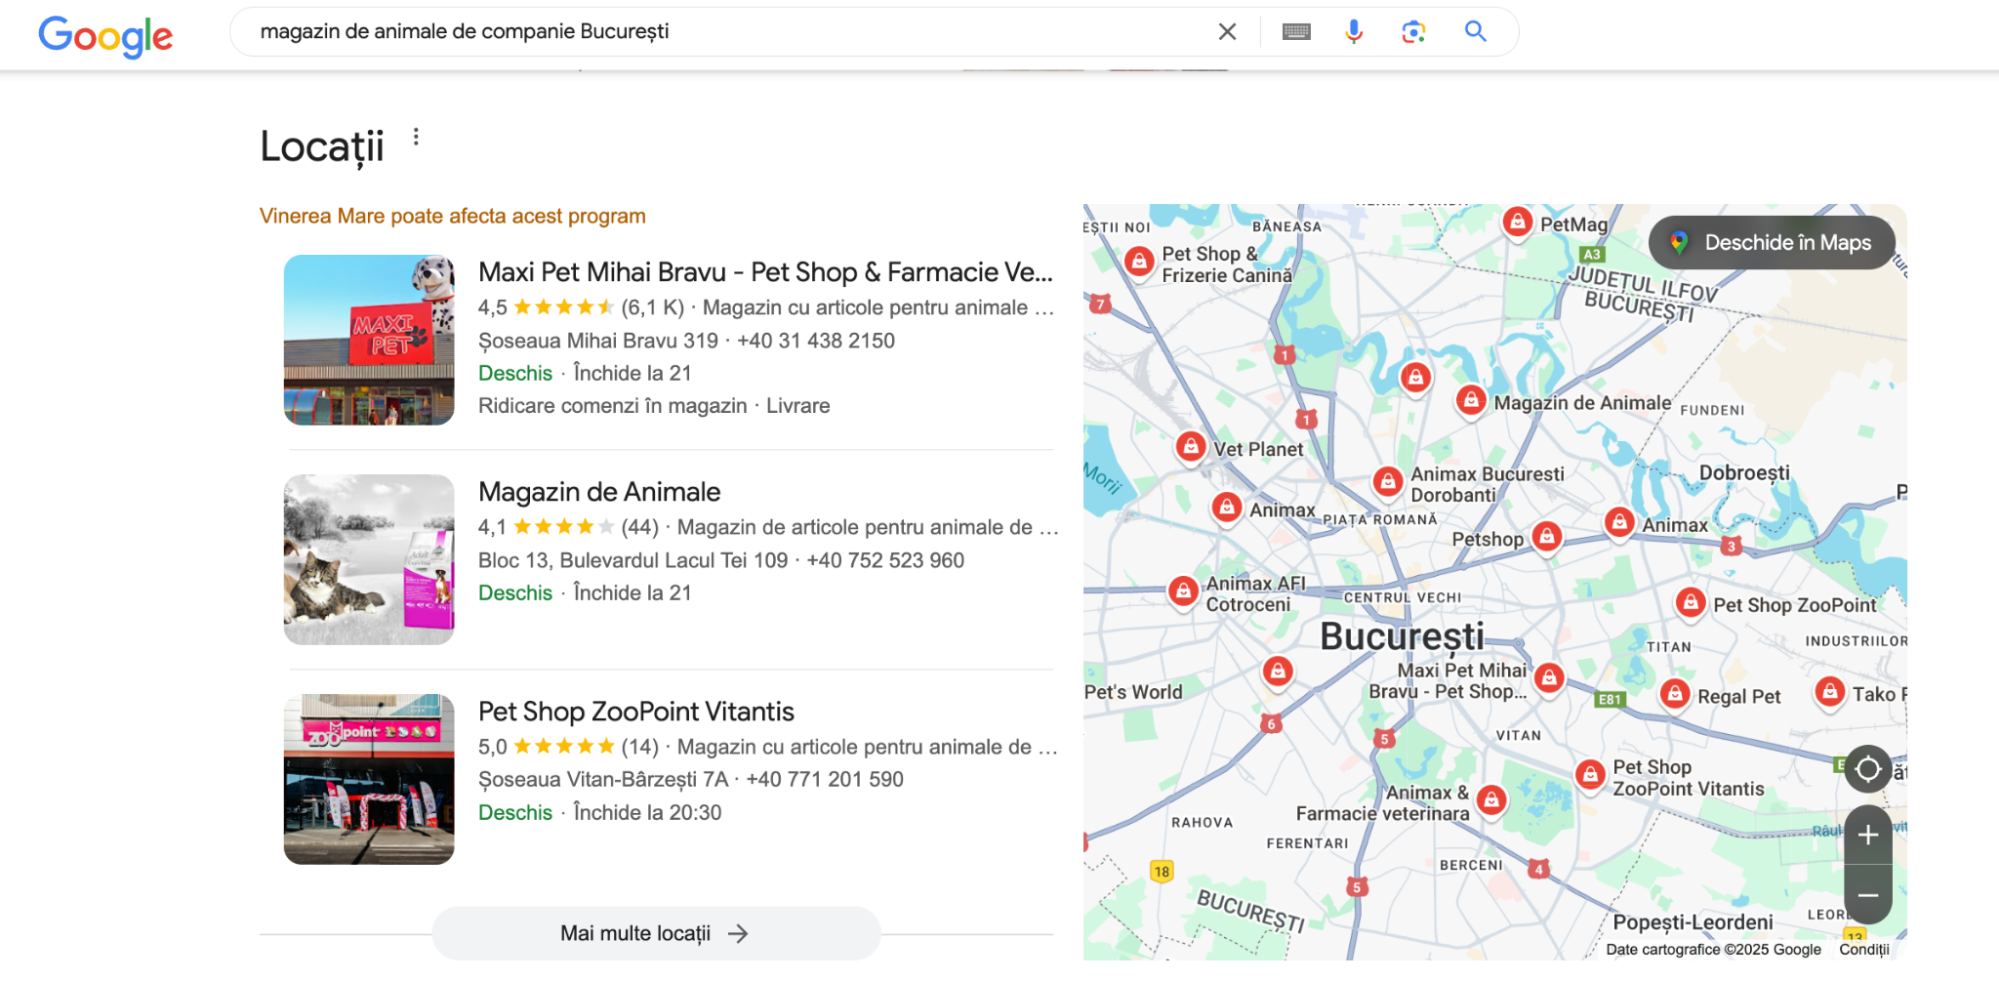Select Pet Shop ZooPoint map pin
Viewport: 1999px width, 1008px height.
click(x=1690, y=603)
